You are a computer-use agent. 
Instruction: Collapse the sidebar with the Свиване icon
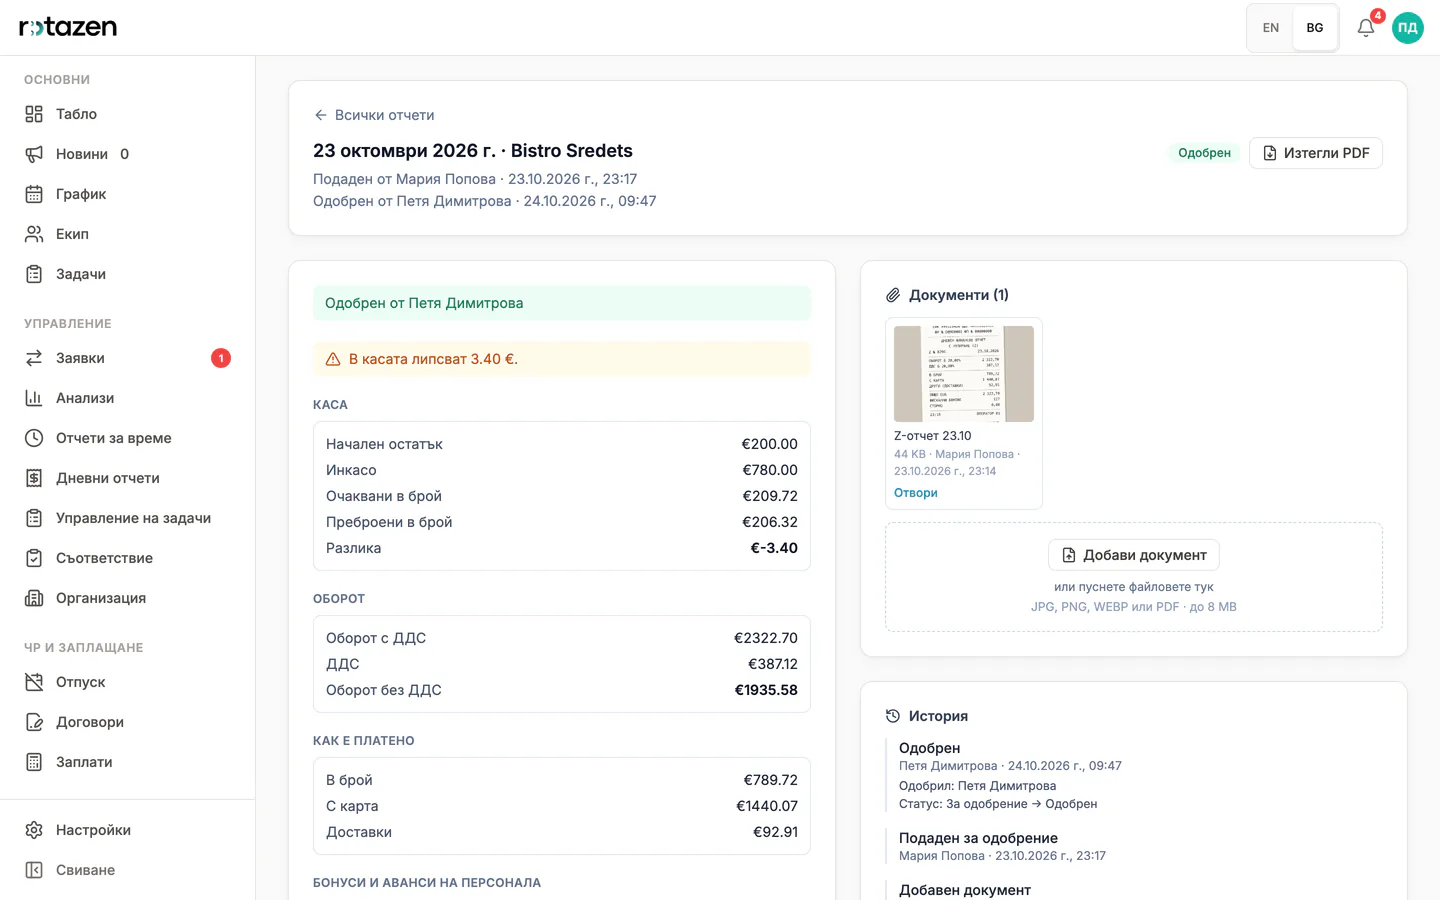(x=34, y=870)
